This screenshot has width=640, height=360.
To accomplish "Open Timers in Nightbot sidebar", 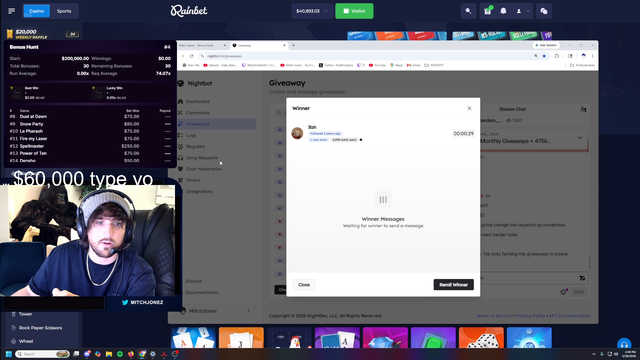I will coord(193,180).
